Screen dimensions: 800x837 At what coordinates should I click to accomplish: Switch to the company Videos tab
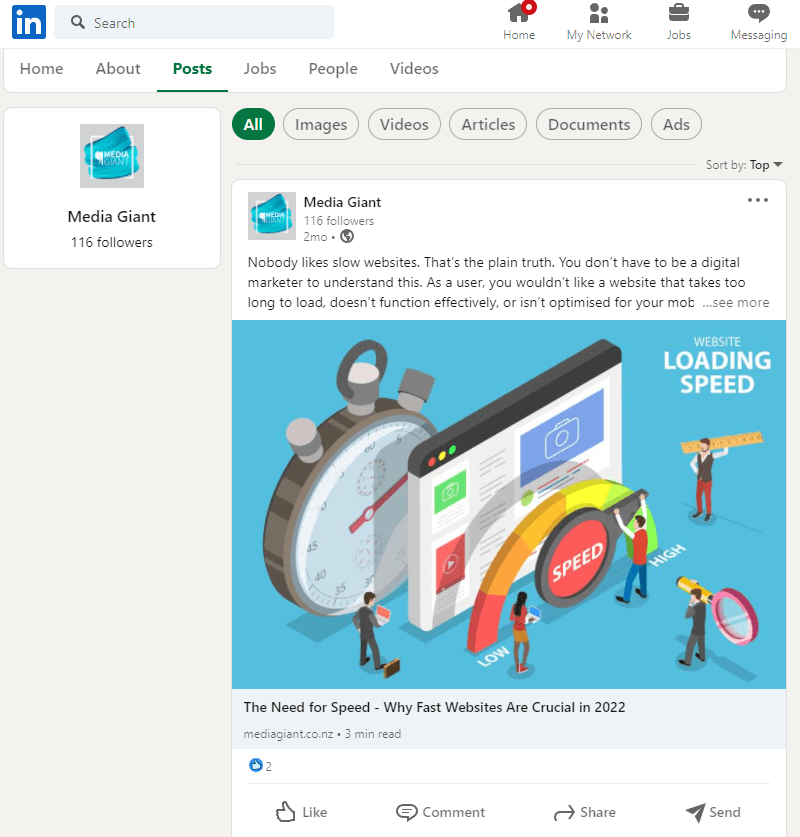(414, 69)
